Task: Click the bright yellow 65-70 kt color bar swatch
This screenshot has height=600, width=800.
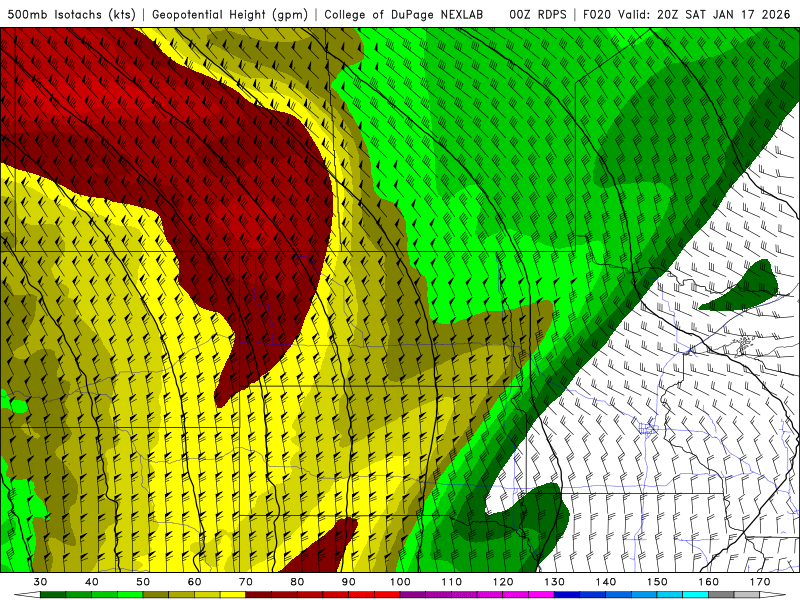Action: 233,595
